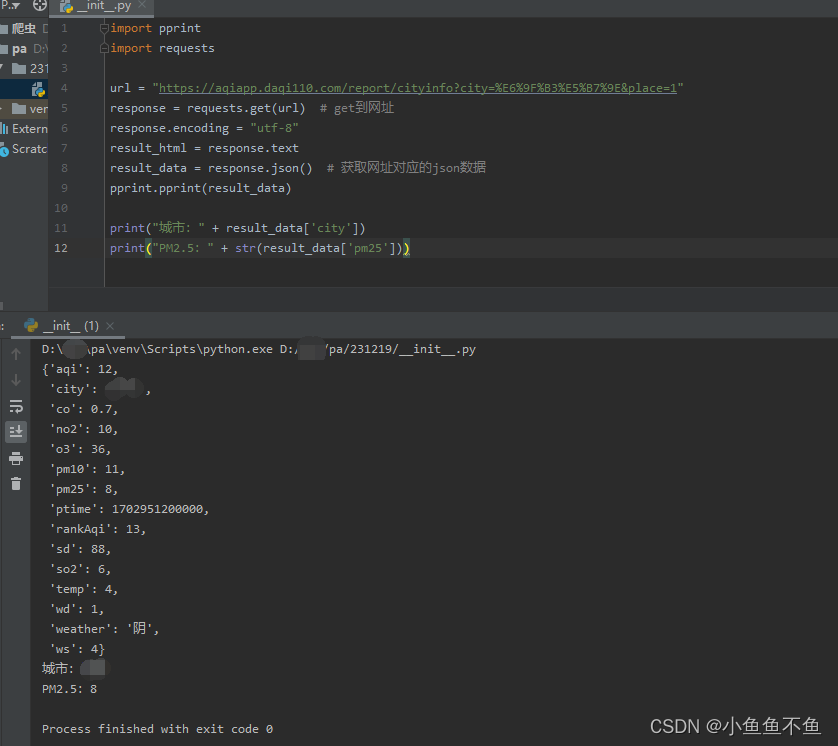This screenshot has height=746, width=838.
Task: Click the 'result_html = response.text' line
Action: 204,149
